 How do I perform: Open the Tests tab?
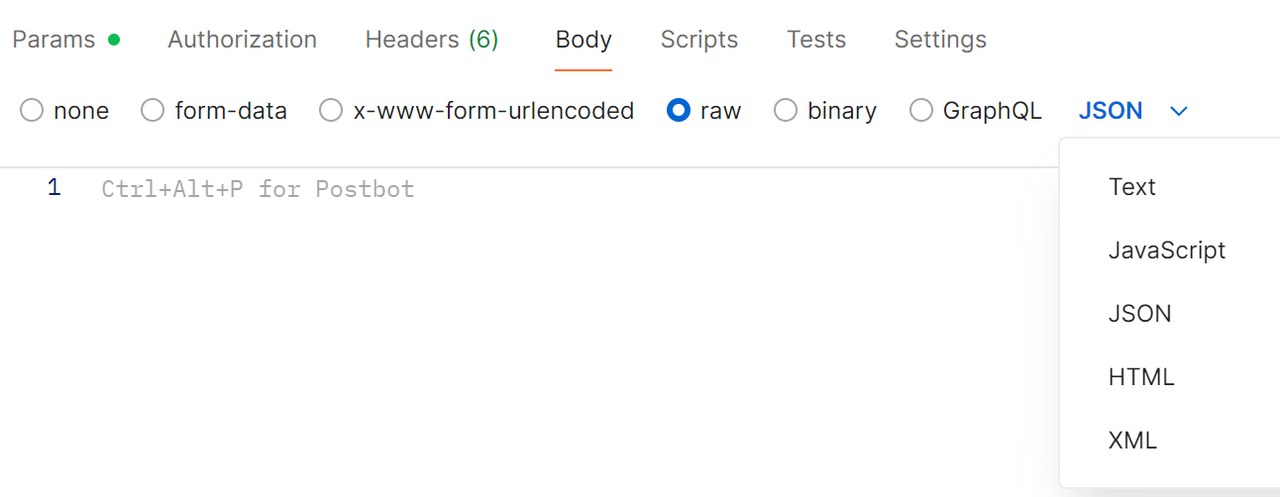click(x=816, y=40)
